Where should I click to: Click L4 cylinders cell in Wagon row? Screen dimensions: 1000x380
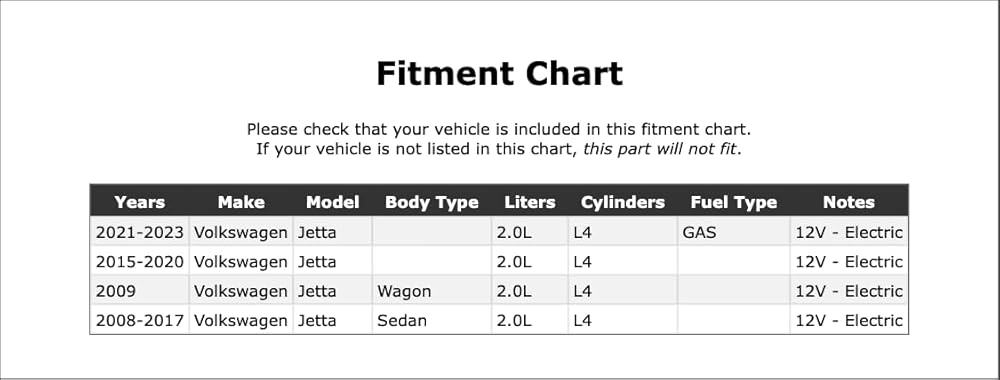[622, 291]
